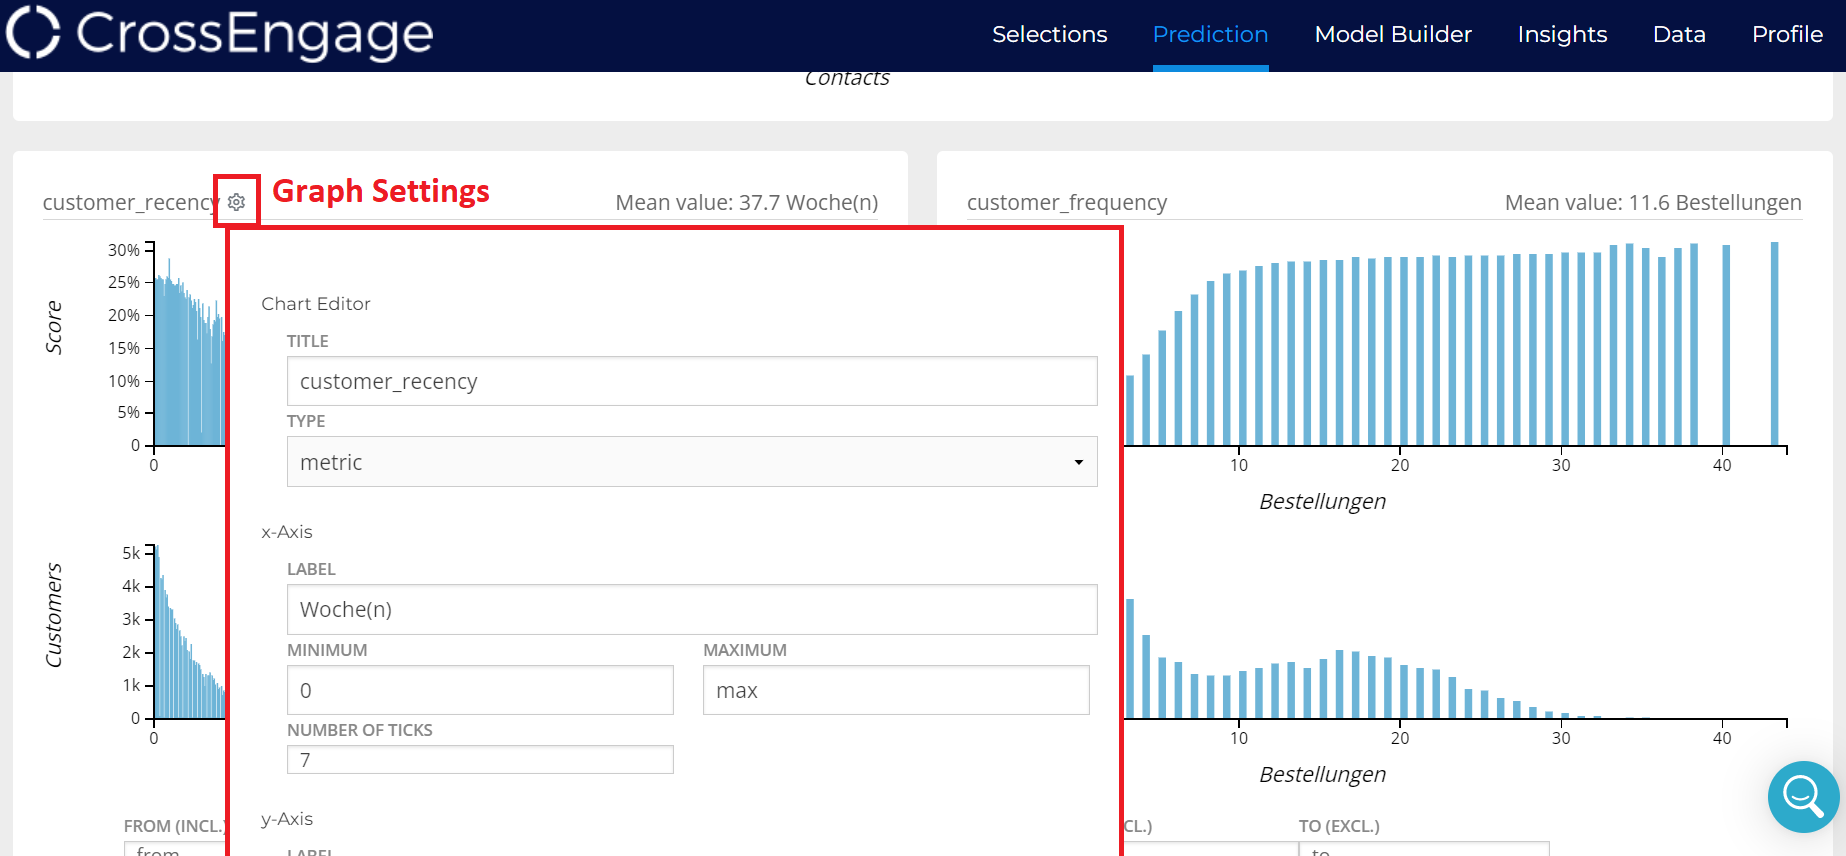The height and width of the screenshot is (856, 1846).
Task: Click the chart TITLE input field
Action: (x=691, y=381)
